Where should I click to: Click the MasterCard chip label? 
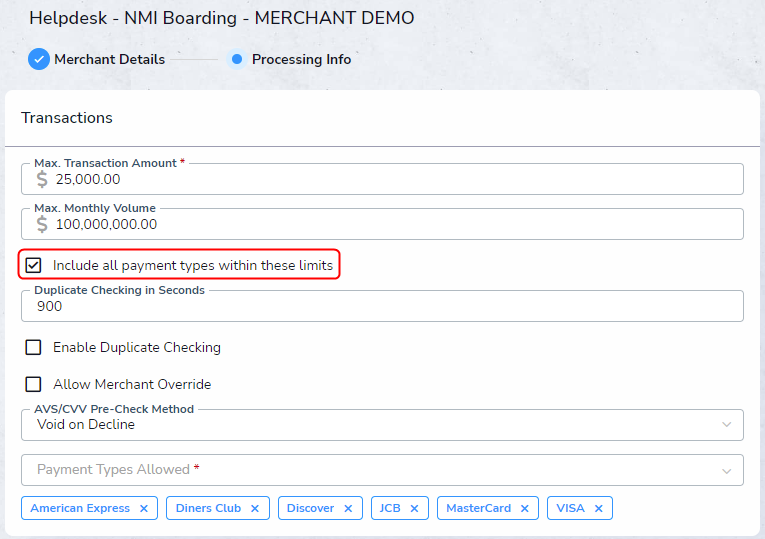479,508
